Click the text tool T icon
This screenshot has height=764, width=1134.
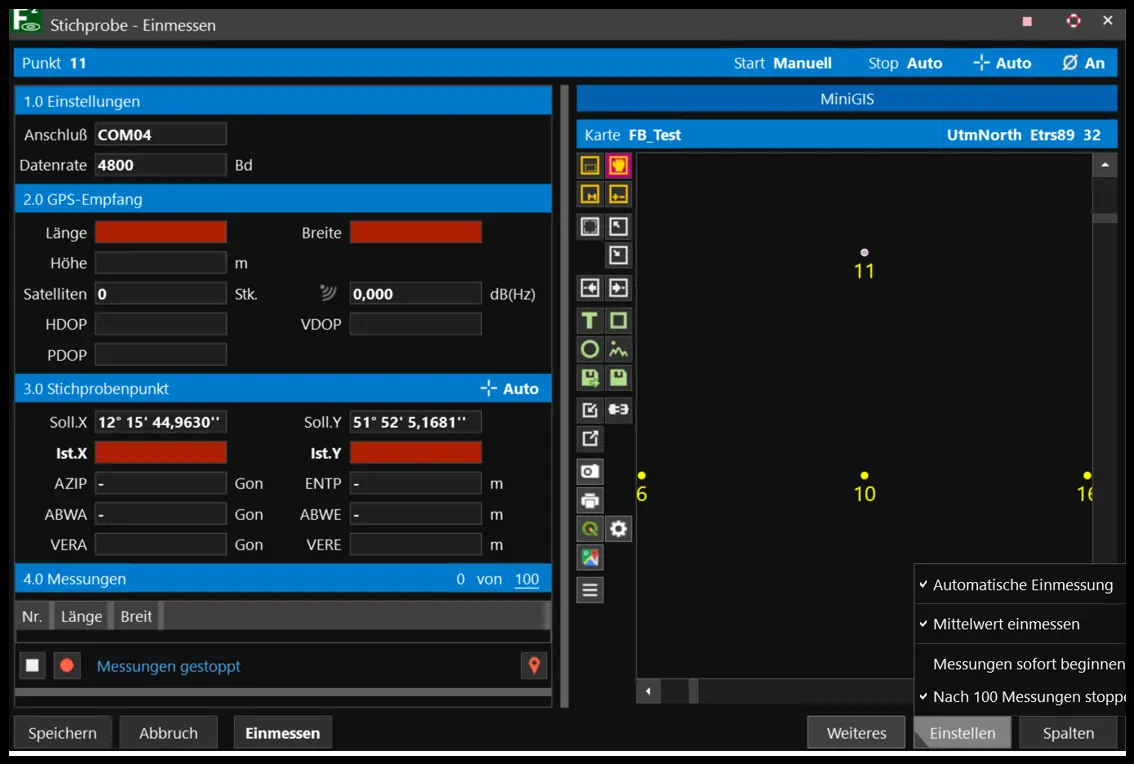(x=590, y=321)
